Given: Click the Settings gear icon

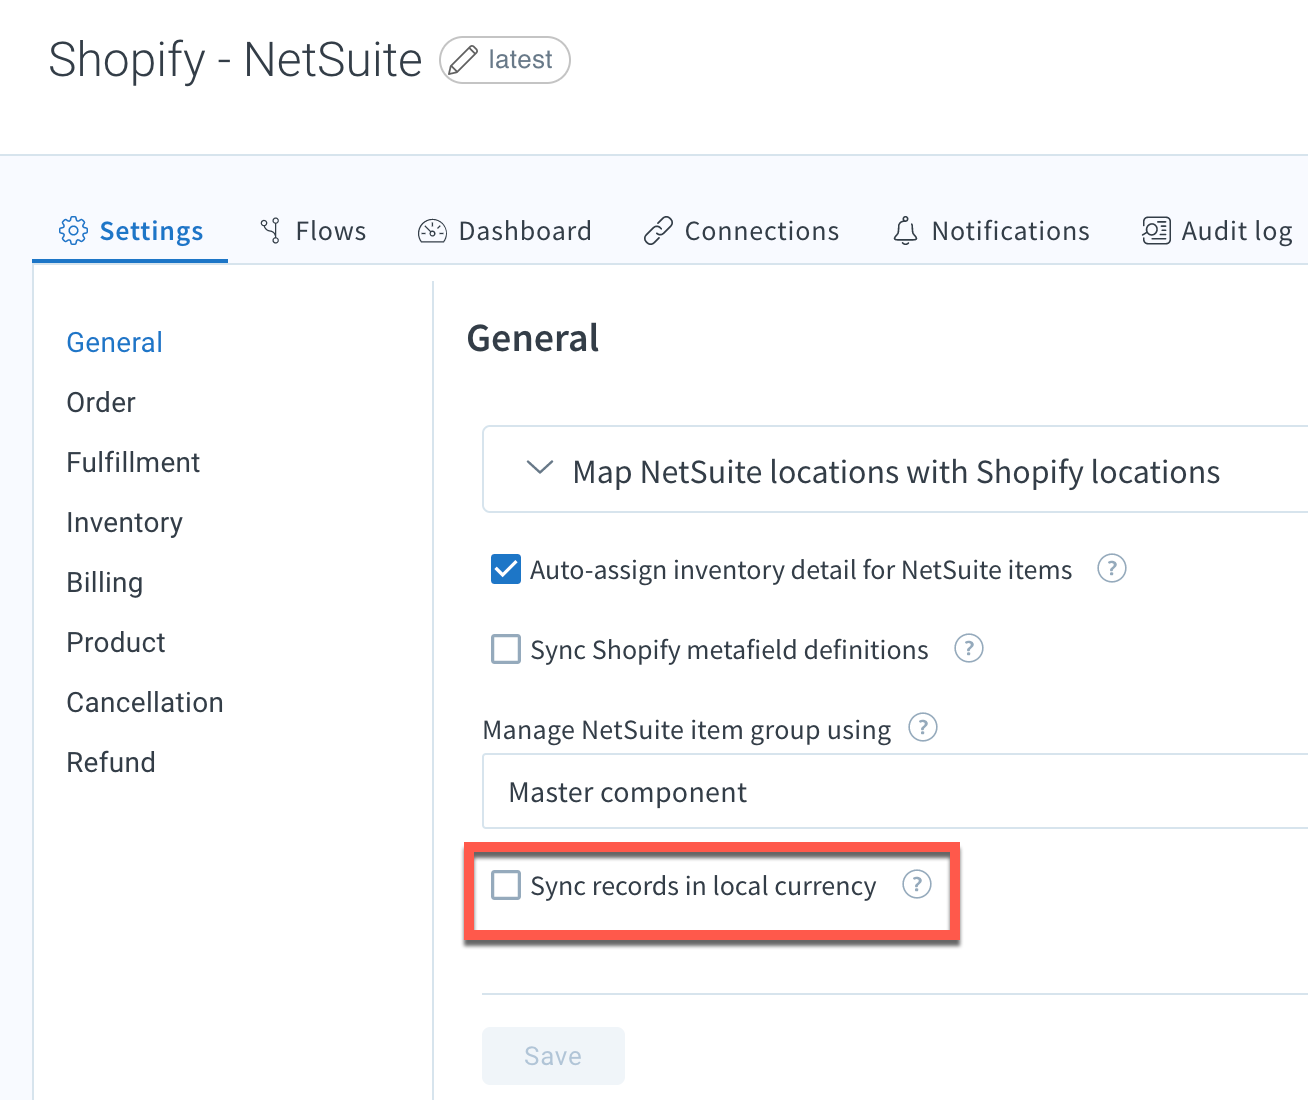Looking at the screenshot, I should (73, 231).
